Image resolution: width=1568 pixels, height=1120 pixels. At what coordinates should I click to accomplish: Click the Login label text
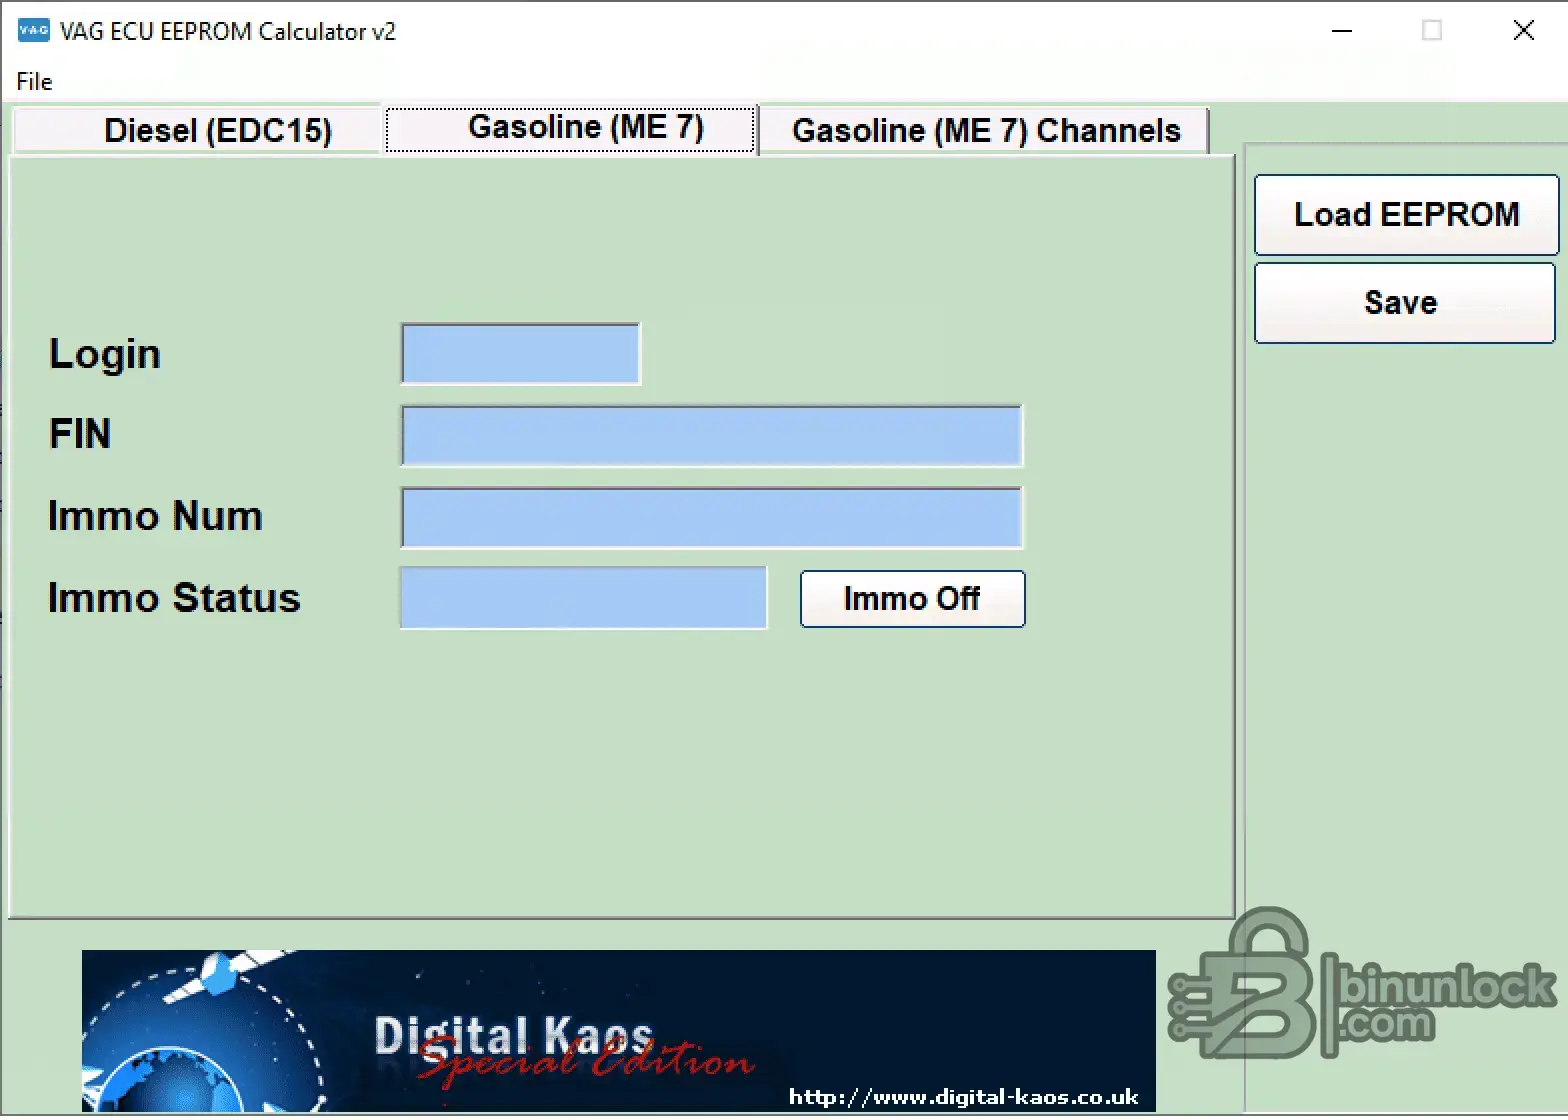105,354
